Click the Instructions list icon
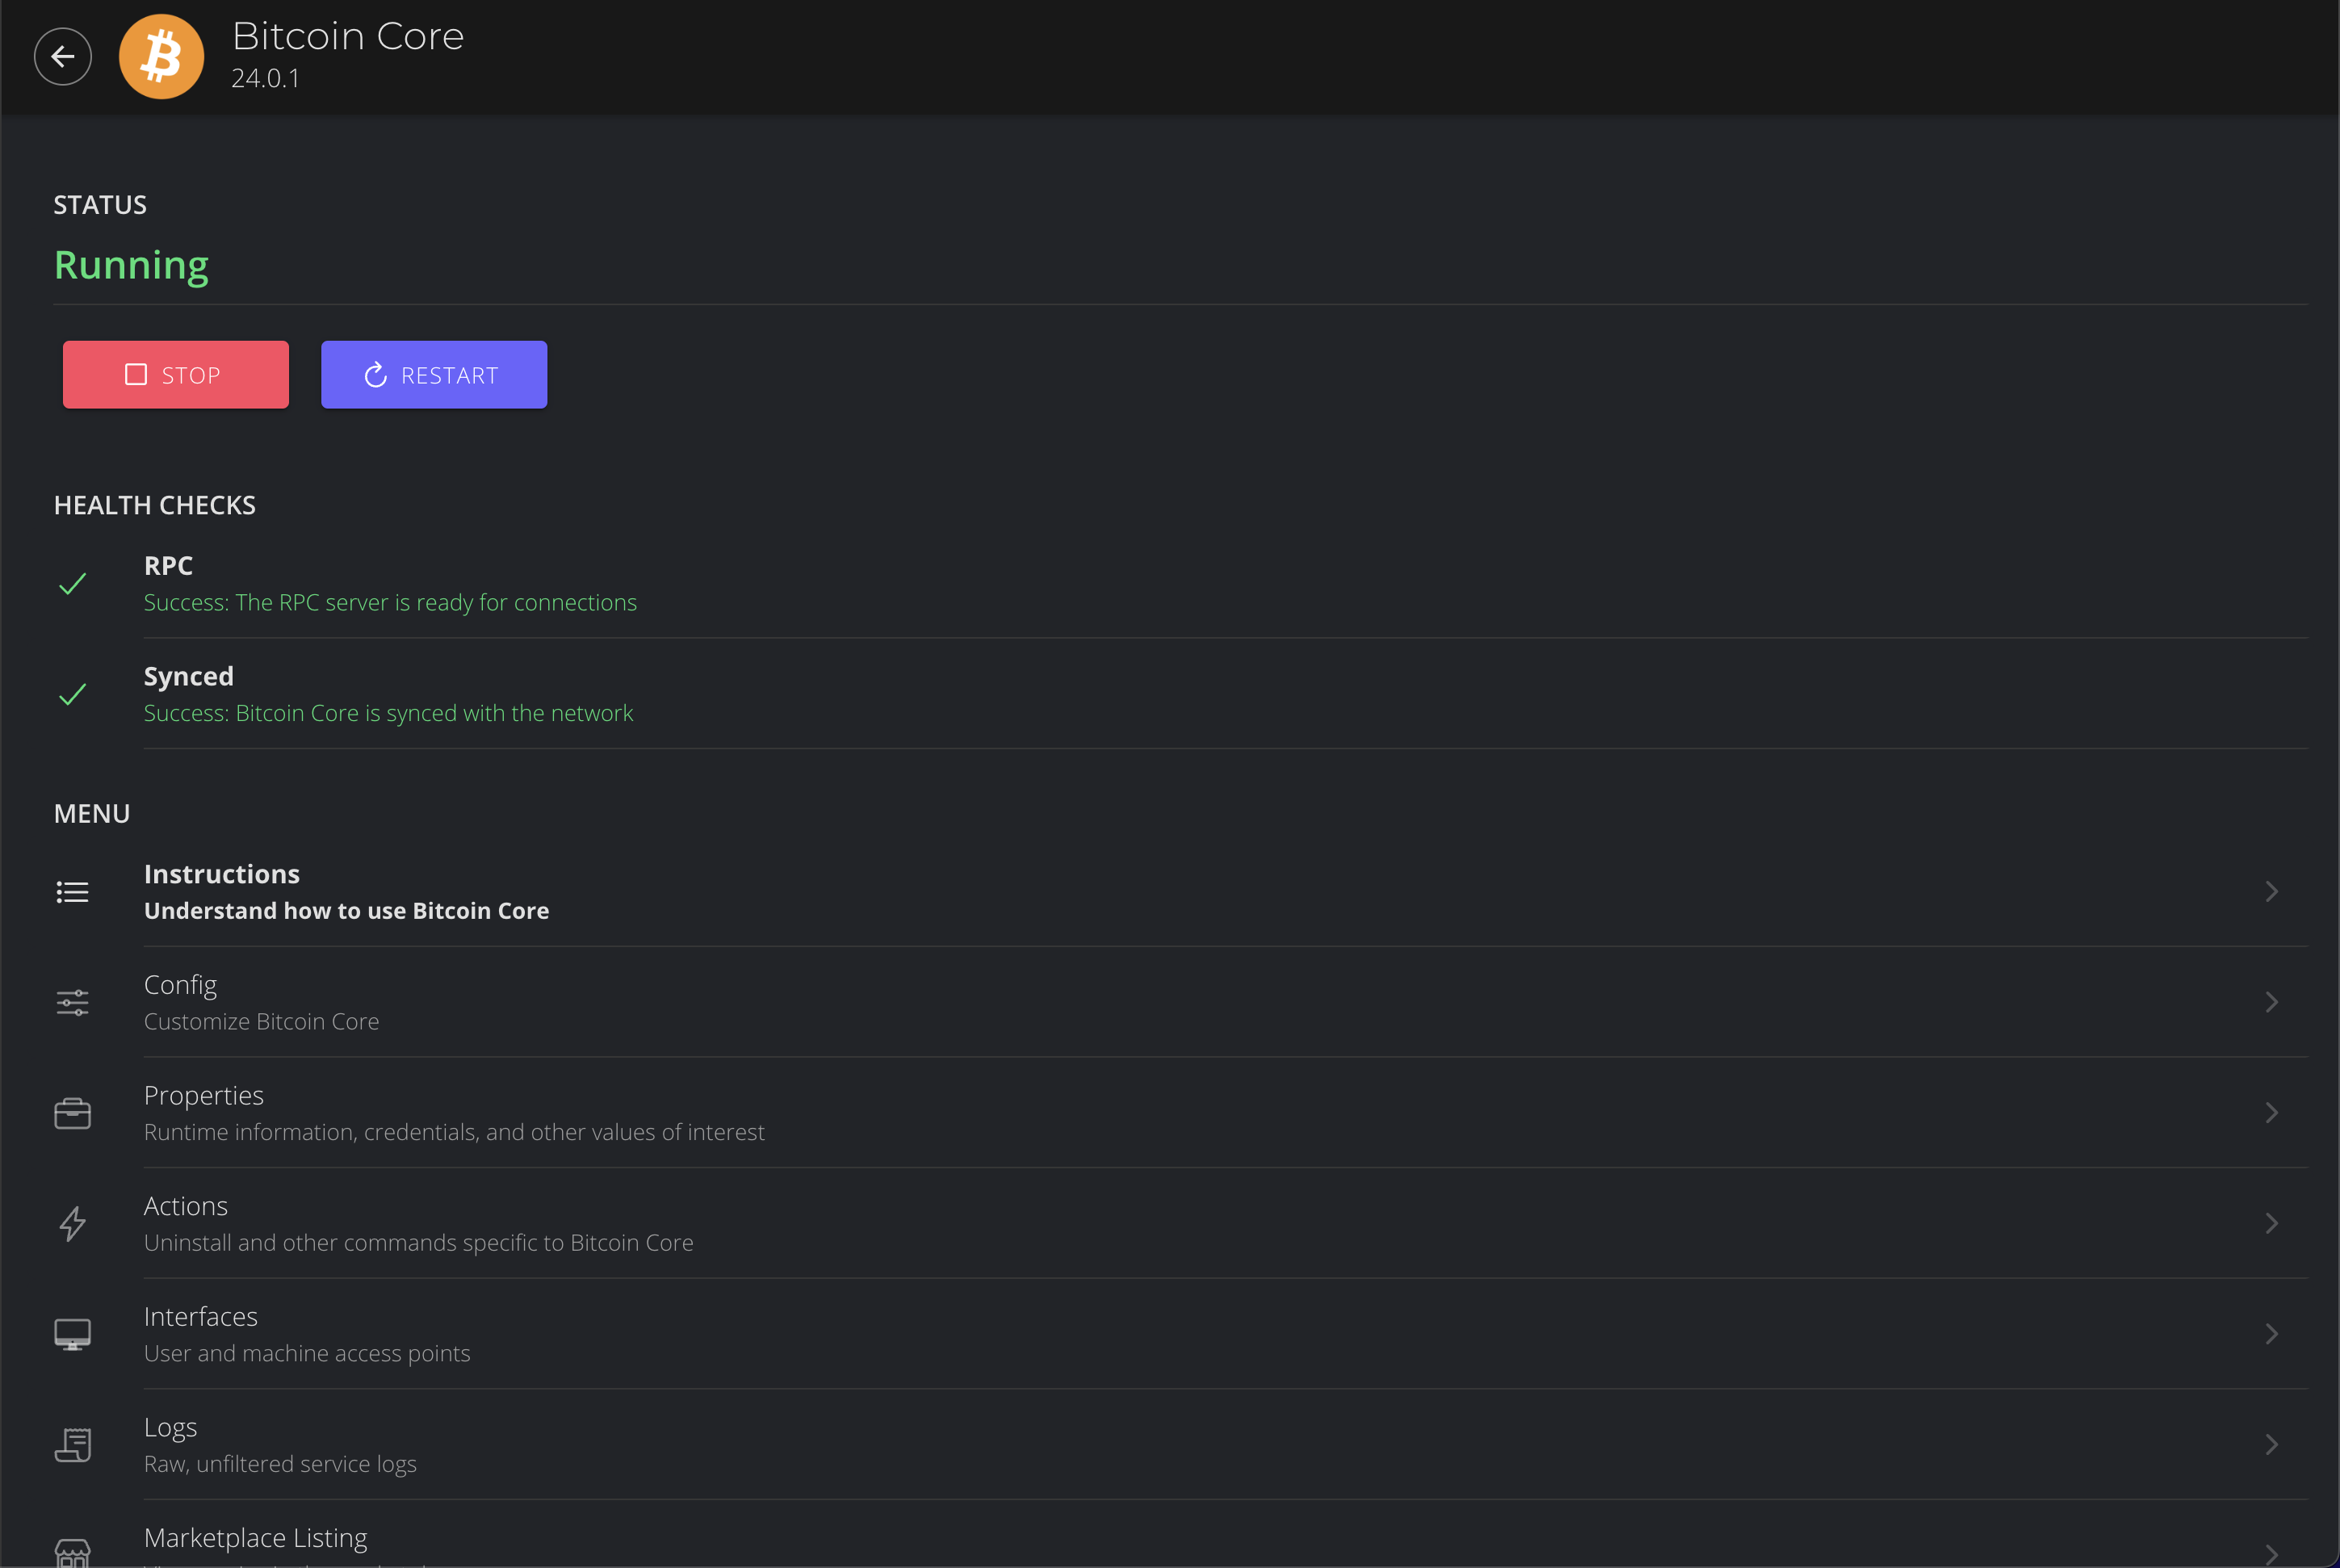 pos(72,891)
